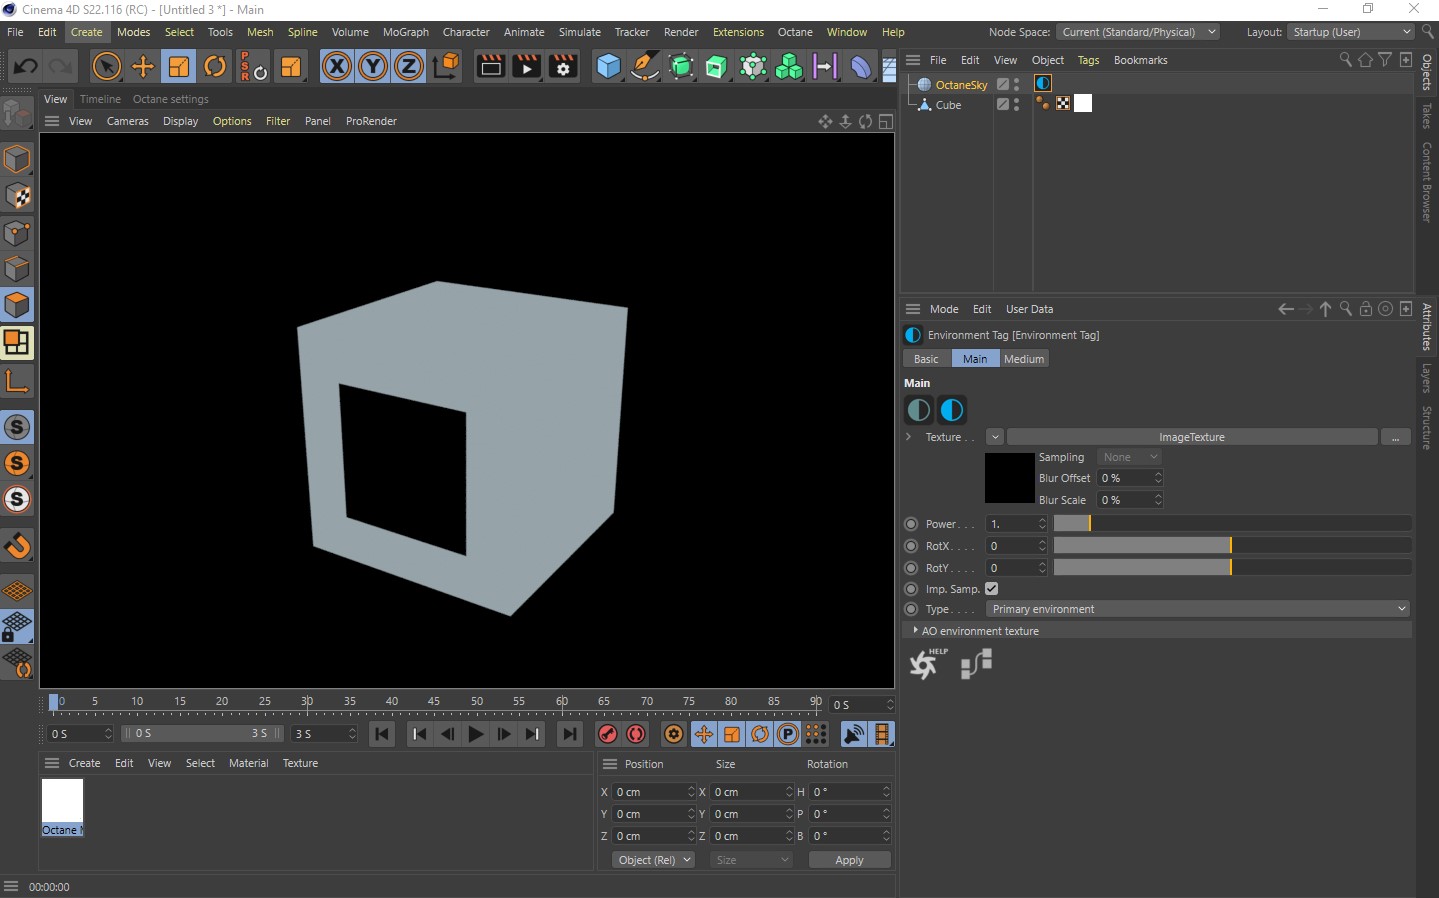Click the Power slider bar
This screenshot has width=1439, height=898.
1231,524
